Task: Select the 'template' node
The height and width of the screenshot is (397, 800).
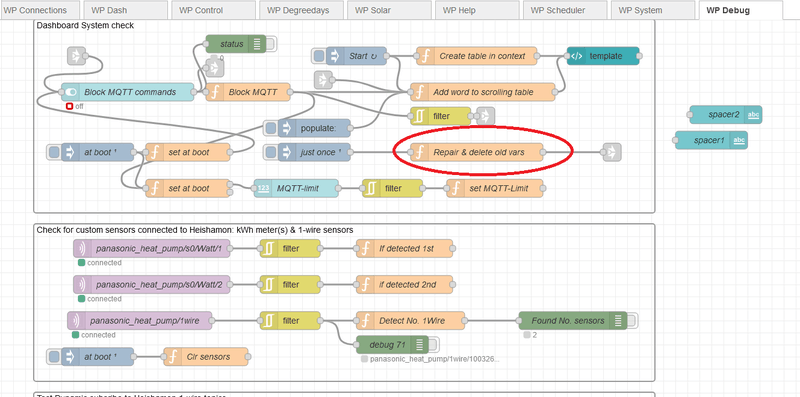Action: pyautogui.click(x=603, y=56)
